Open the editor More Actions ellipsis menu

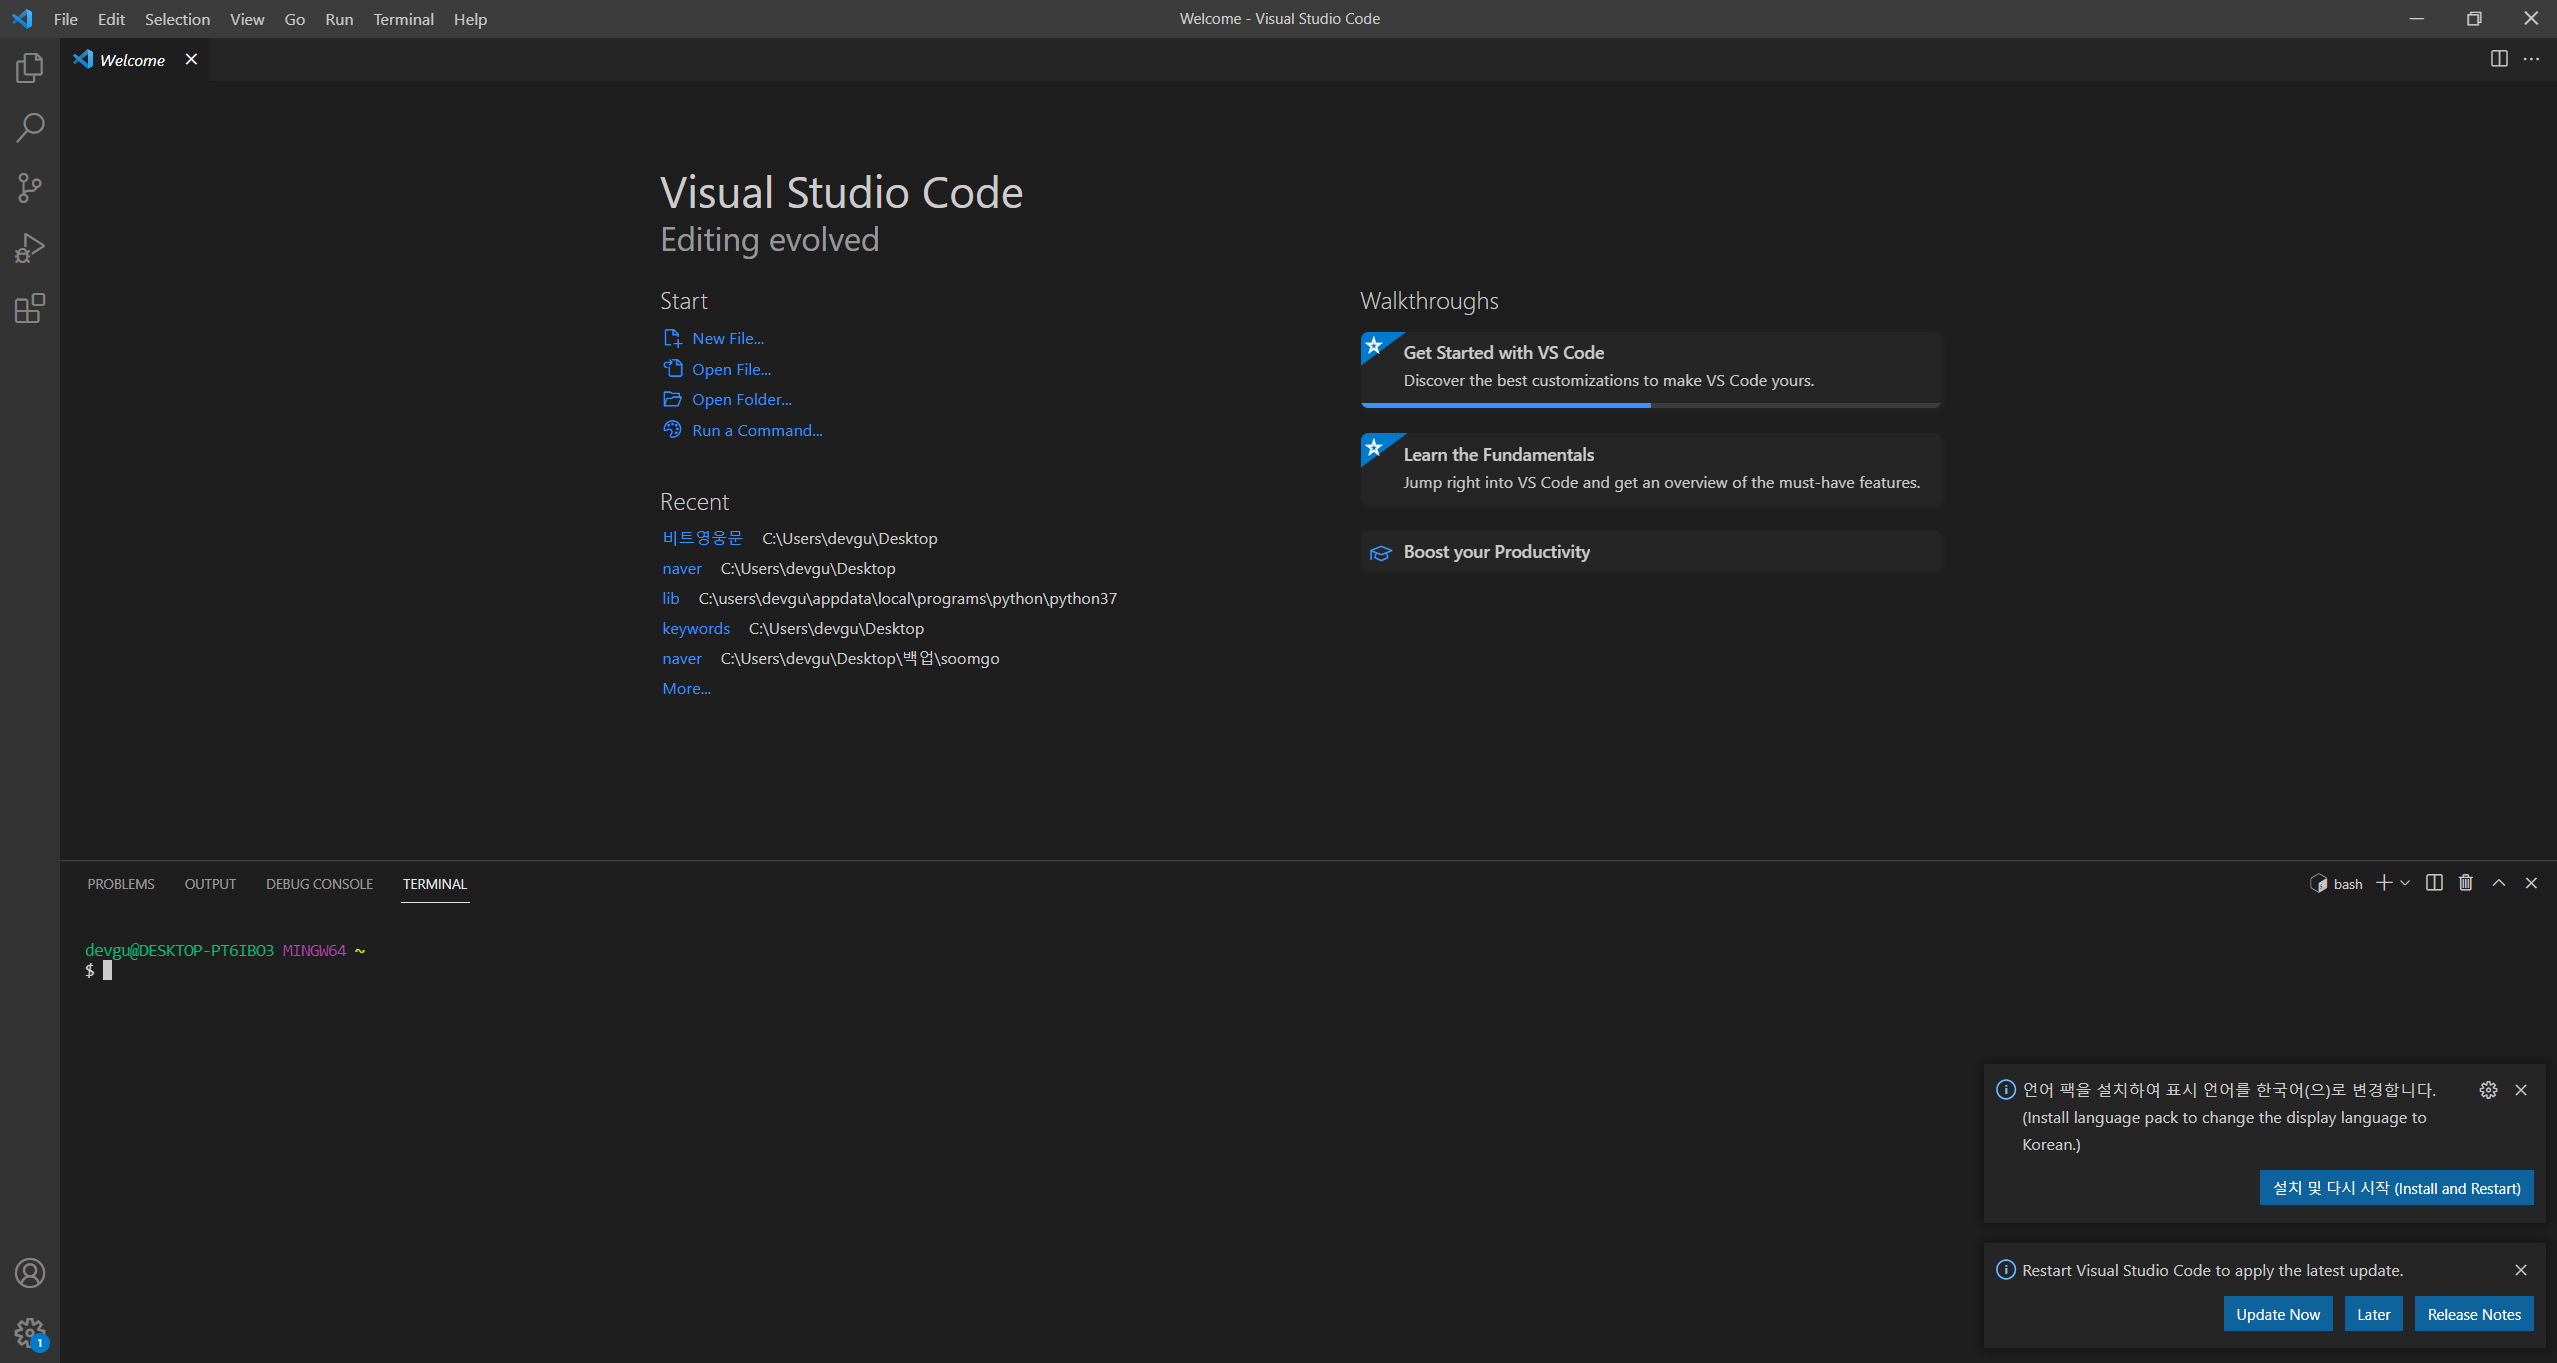coord(2531,59)
